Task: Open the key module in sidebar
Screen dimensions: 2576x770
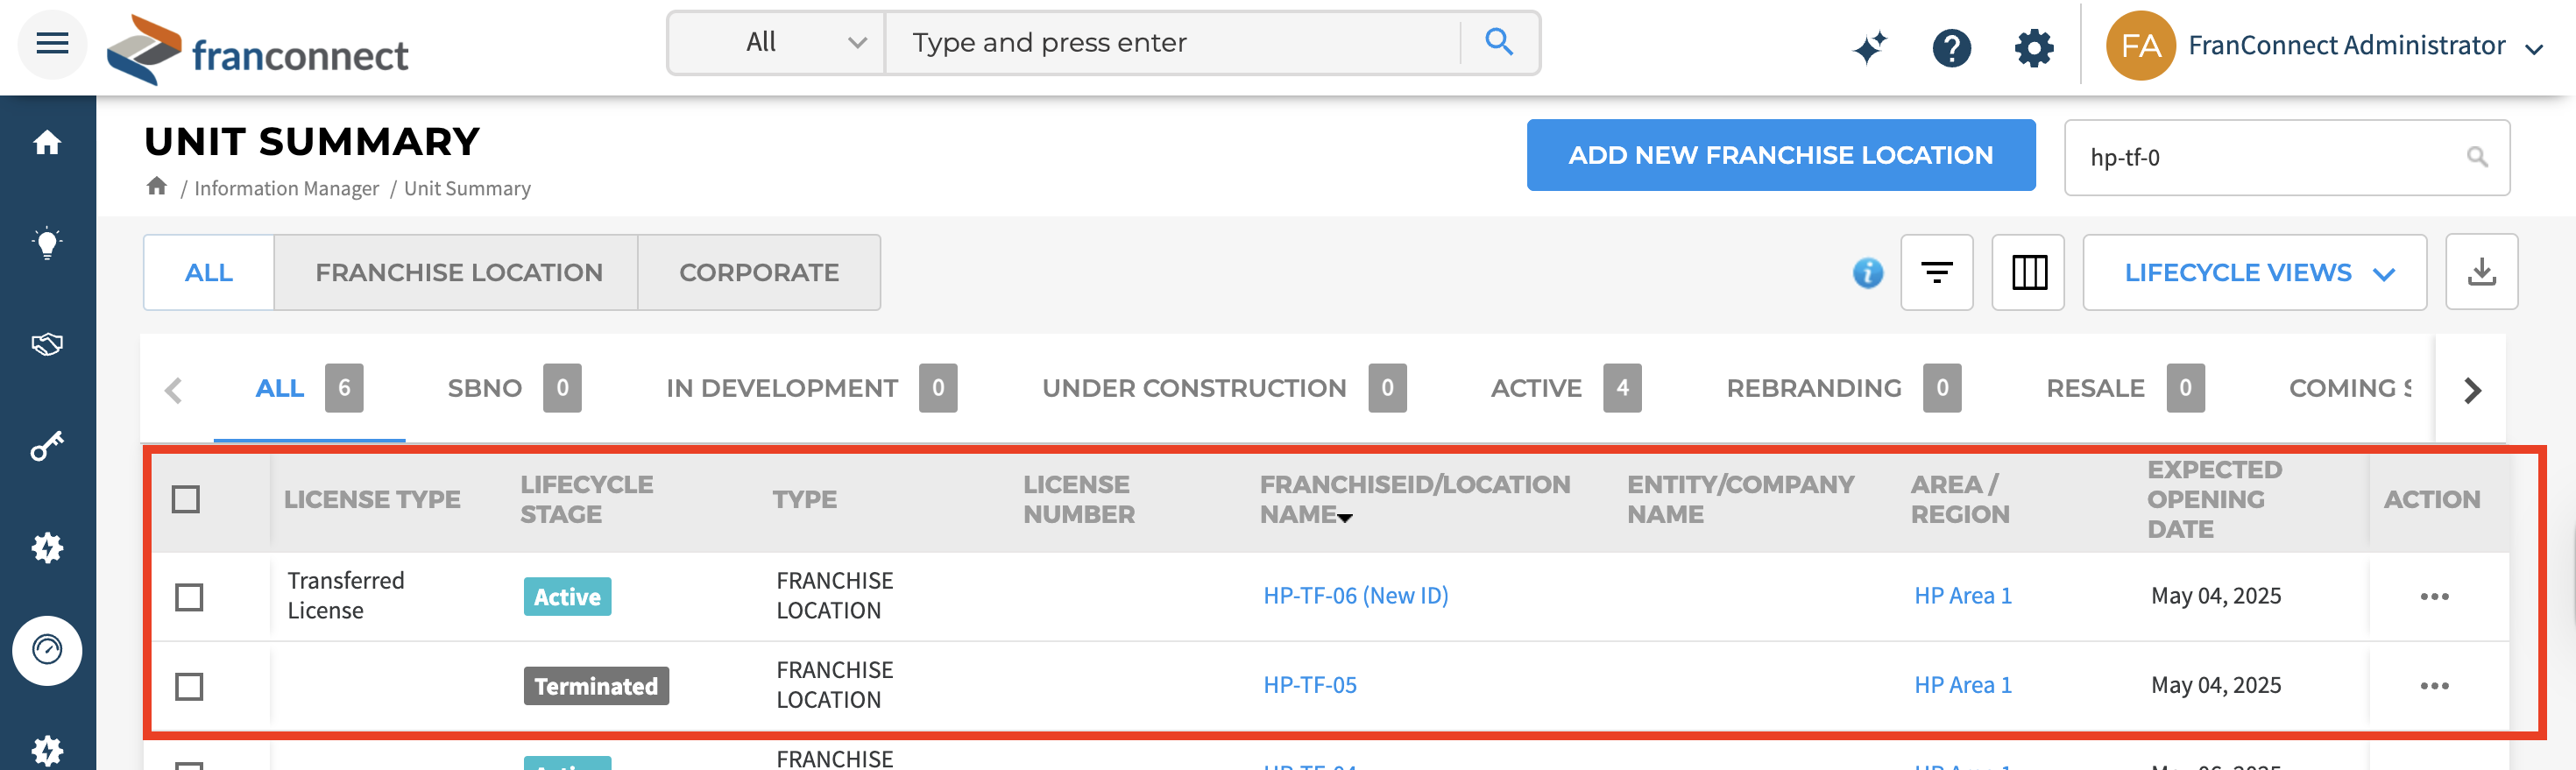Action: [47, 446]
